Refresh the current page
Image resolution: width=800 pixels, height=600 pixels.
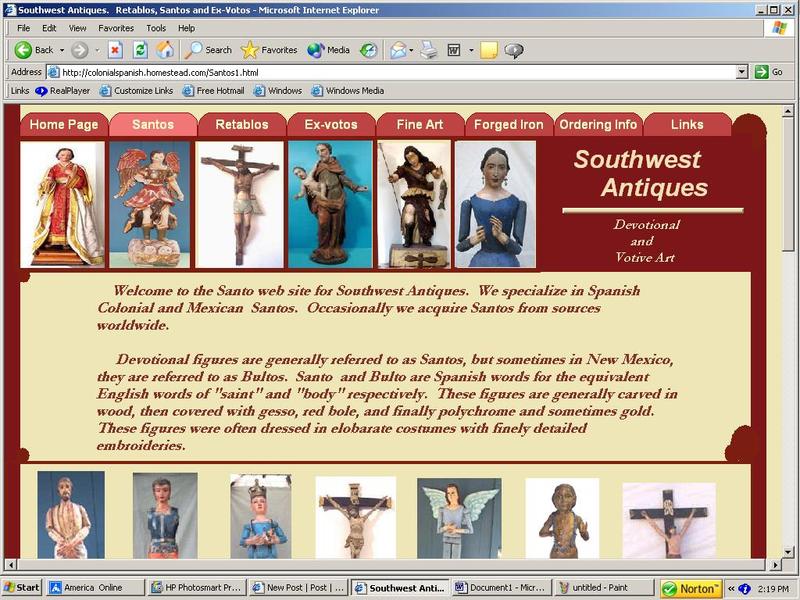tap(139, 49)
